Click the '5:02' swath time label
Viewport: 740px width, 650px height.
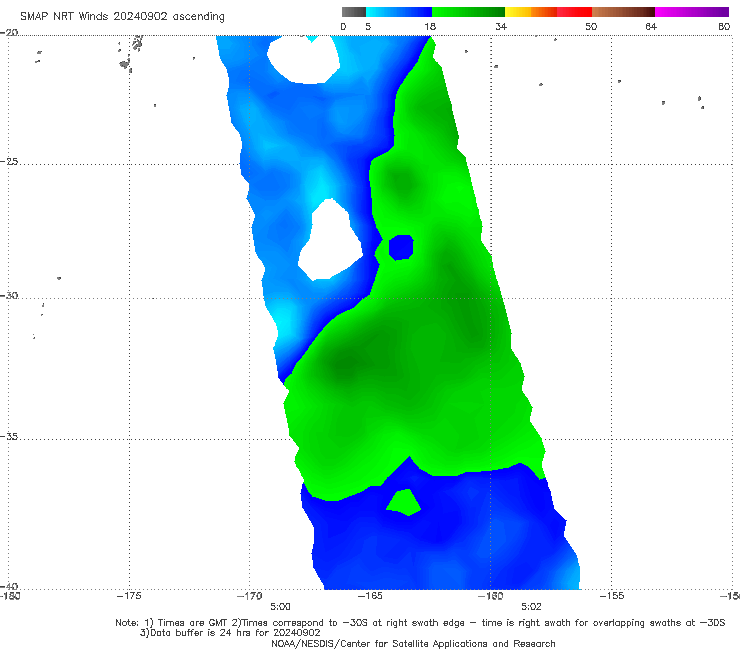[531, 606]
